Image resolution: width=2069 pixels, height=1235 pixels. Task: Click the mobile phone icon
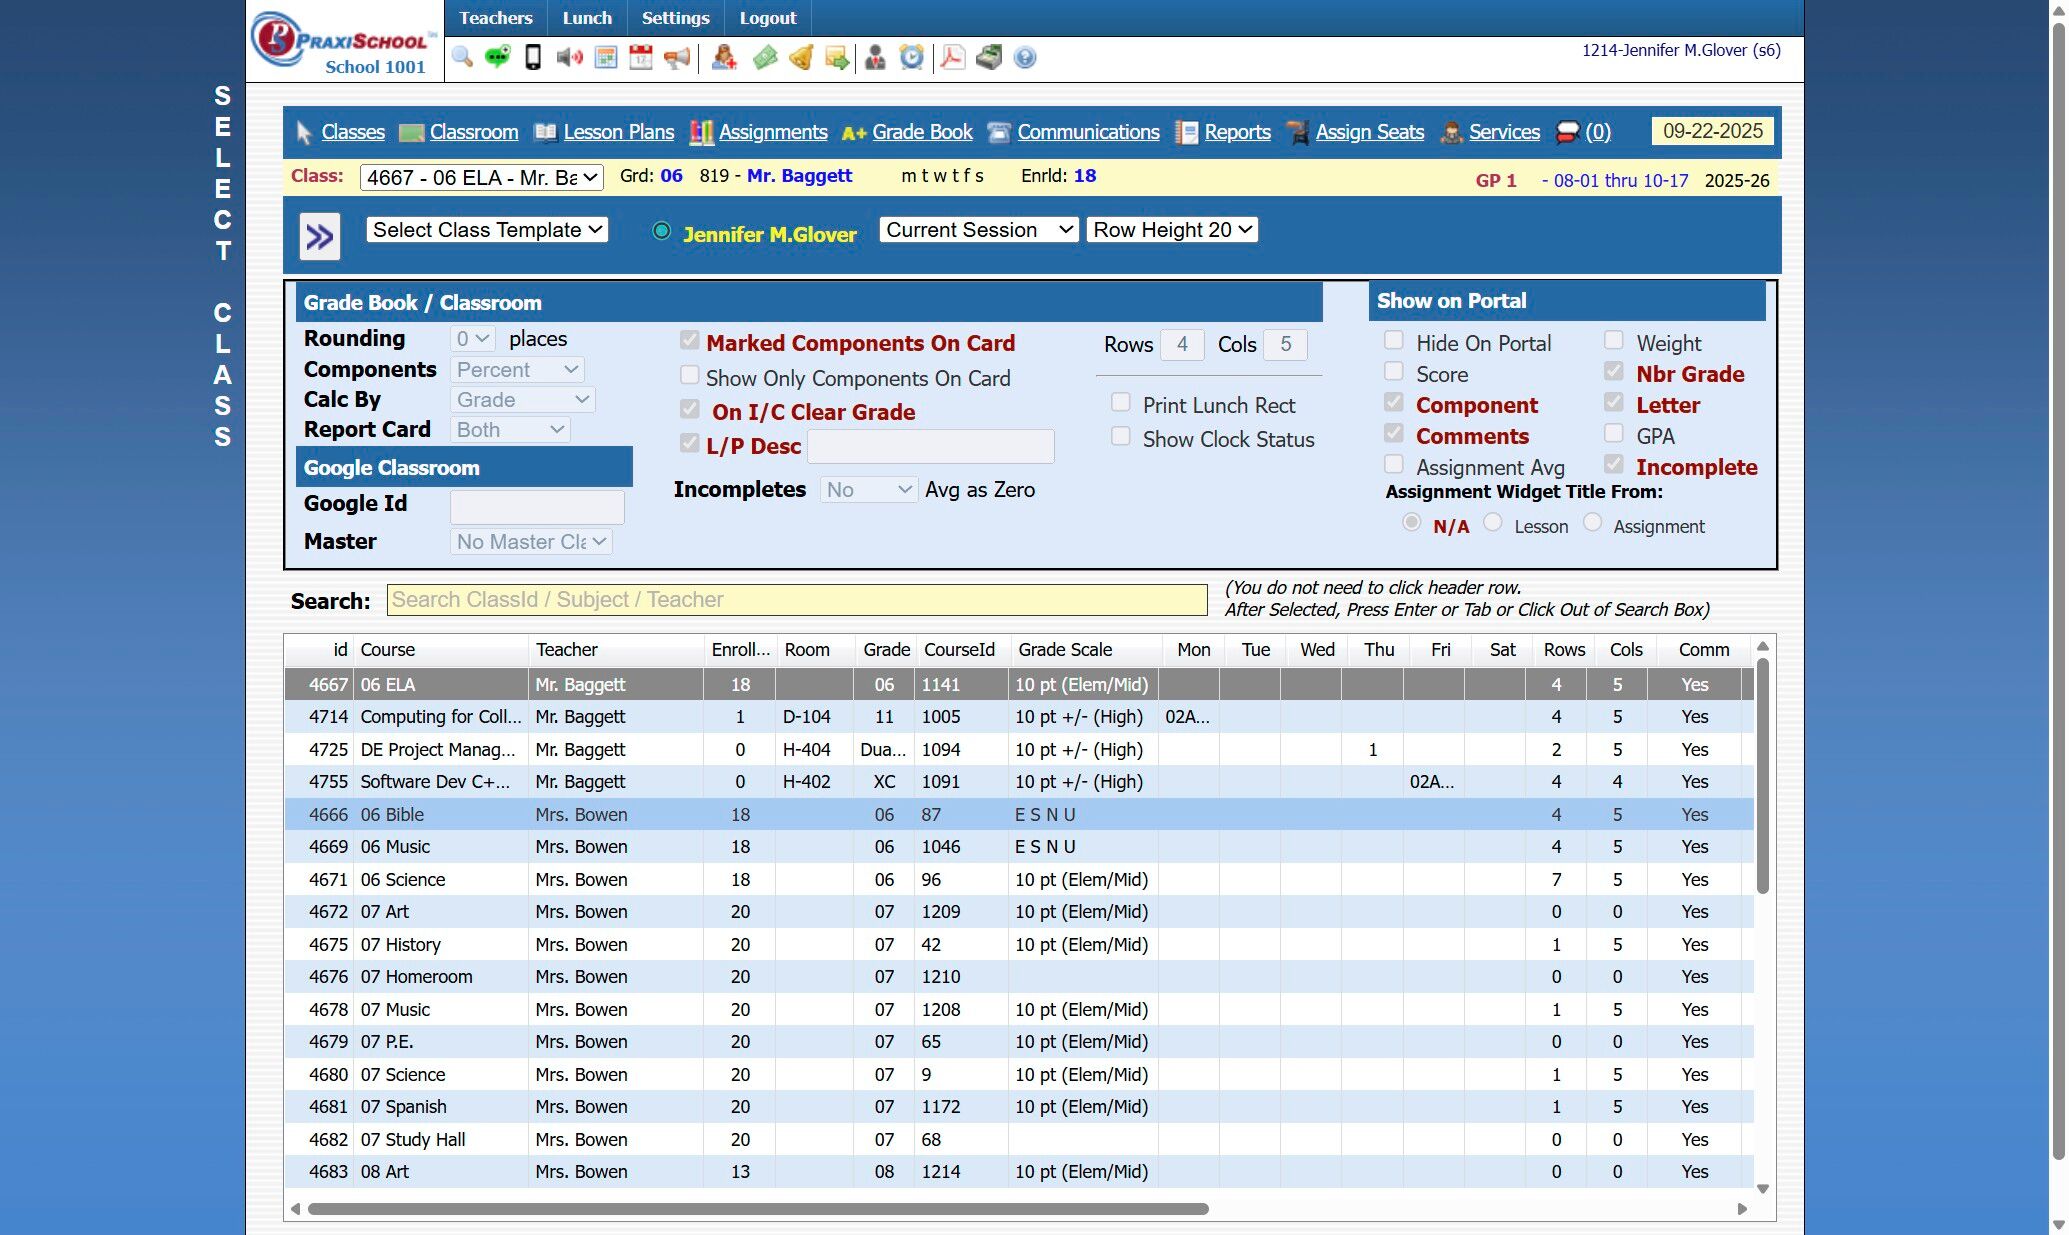[x=533, y=57]
